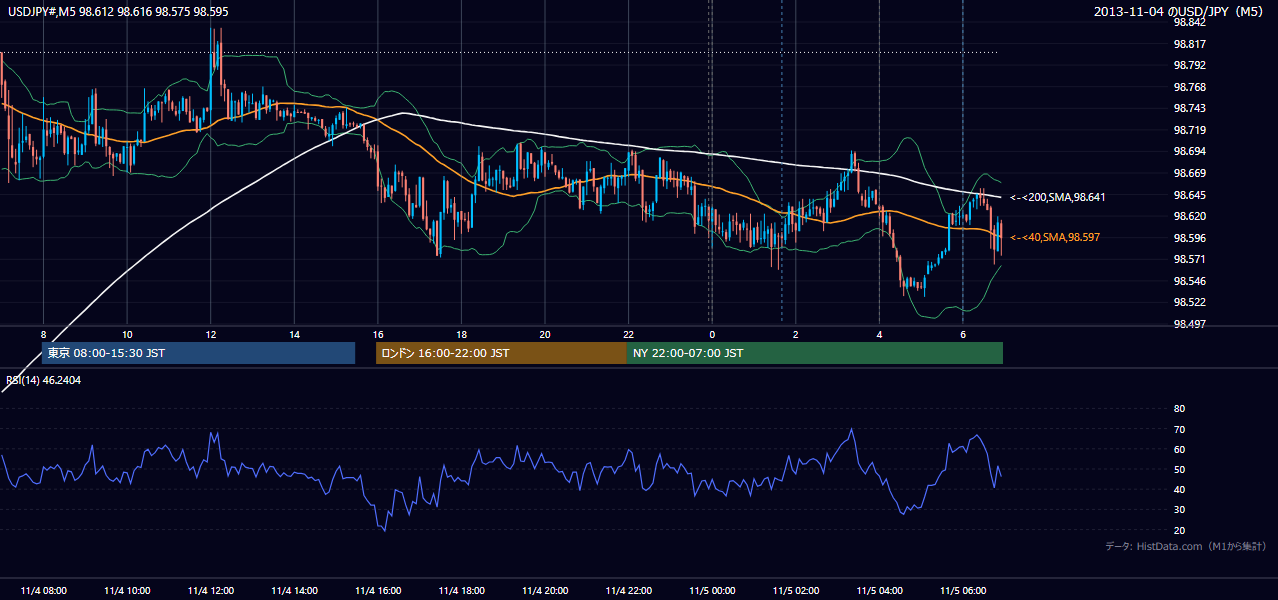Click the bottom time label 11/5 00:00
This screenshot has height=600, width=1278.
(x=711, y=591)
